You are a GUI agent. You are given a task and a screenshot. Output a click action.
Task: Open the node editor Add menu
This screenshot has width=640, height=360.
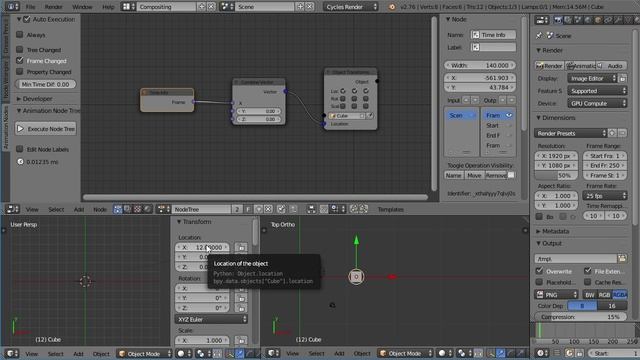79,209
